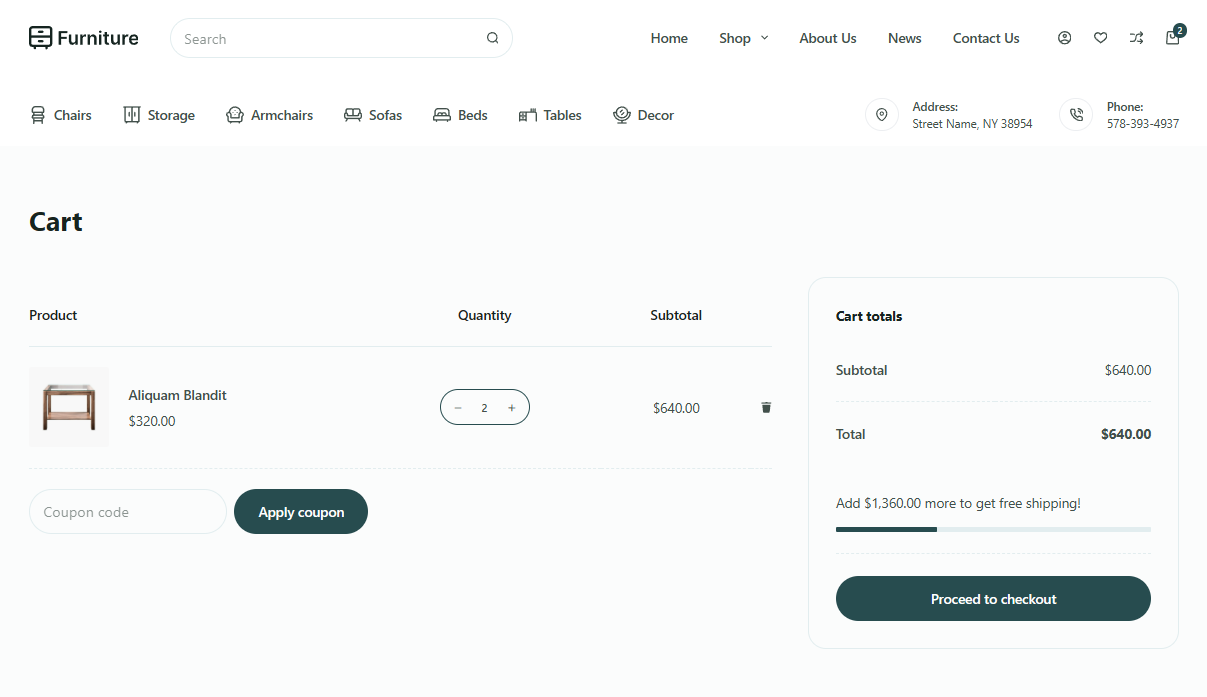
Task: Click the phone call icon
Action: tap(1076, 115)
